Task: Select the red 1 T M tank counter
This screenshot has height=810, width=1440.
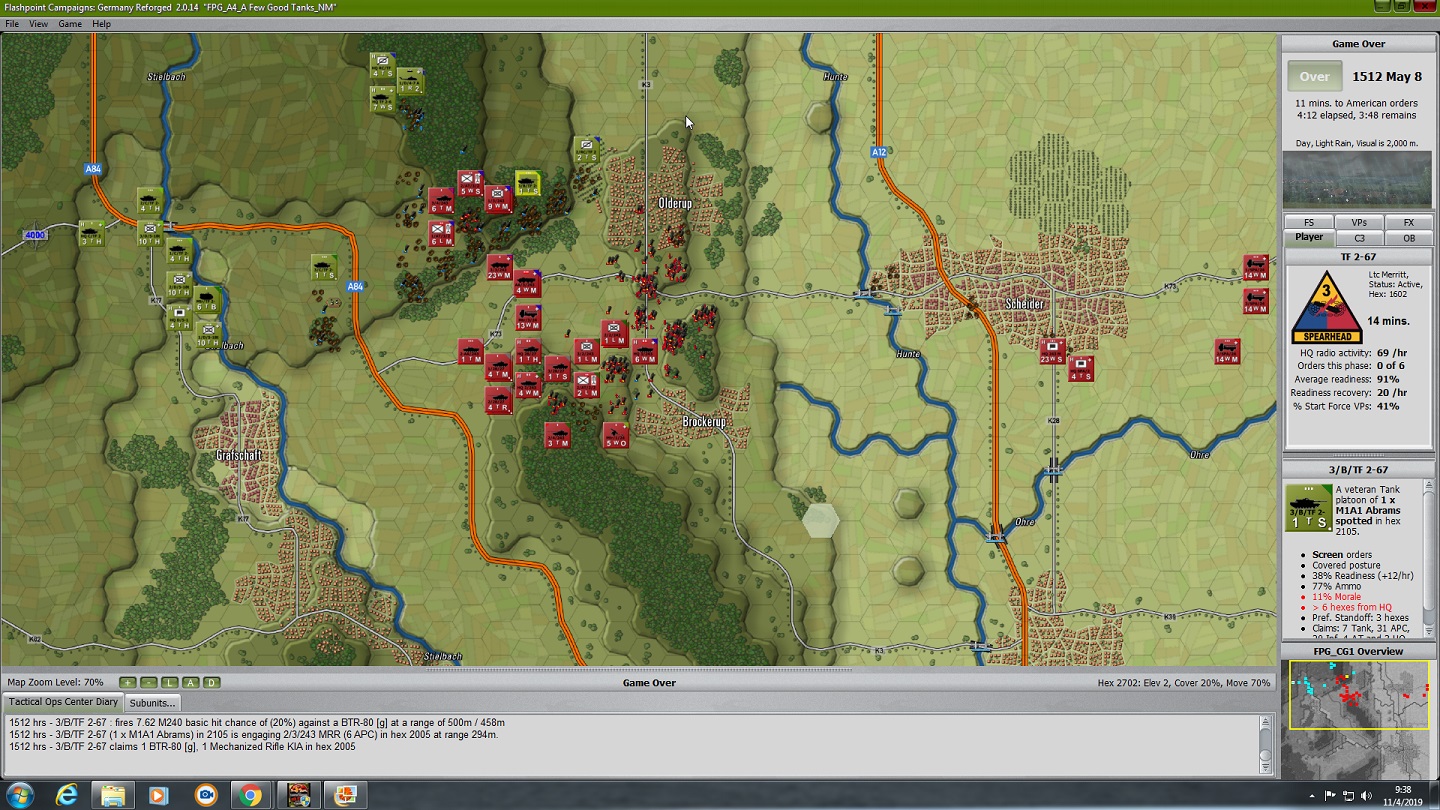Action: click(x=471, y=352)
